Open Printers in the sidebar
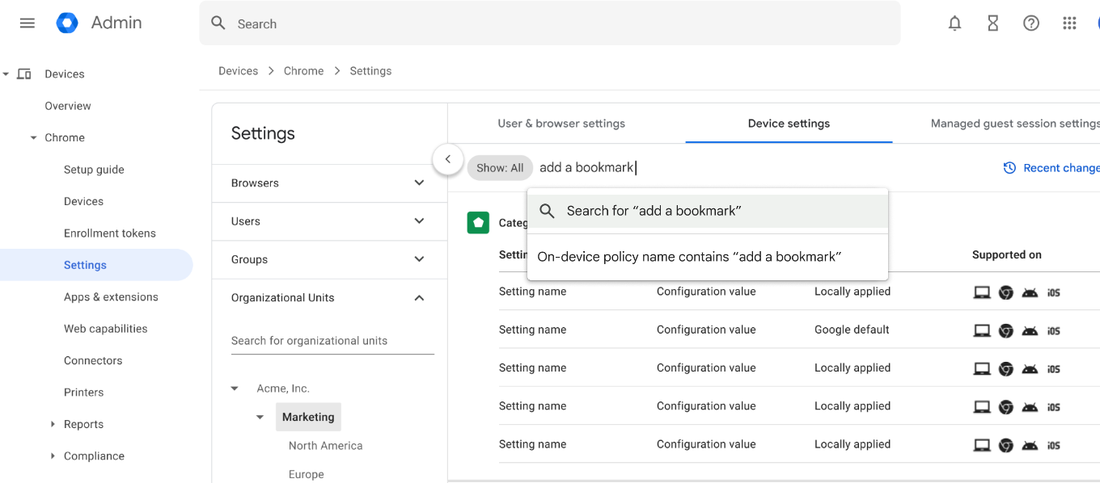The image size is (1100, 483). [x=83, y=392]
